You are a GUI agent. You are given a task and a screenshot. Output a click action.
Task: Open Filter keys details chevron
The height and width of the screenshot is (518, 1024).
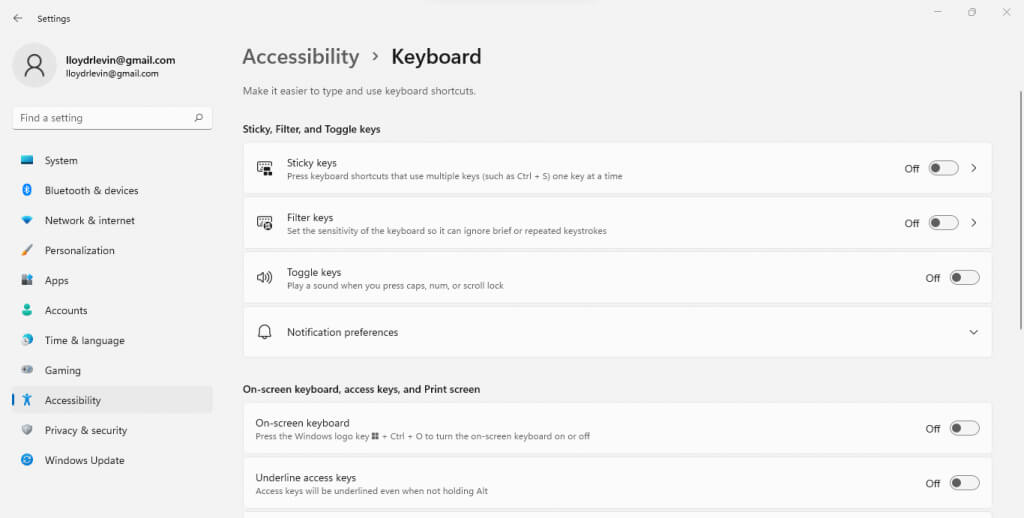pyautogui.click(x=974, y=223)
